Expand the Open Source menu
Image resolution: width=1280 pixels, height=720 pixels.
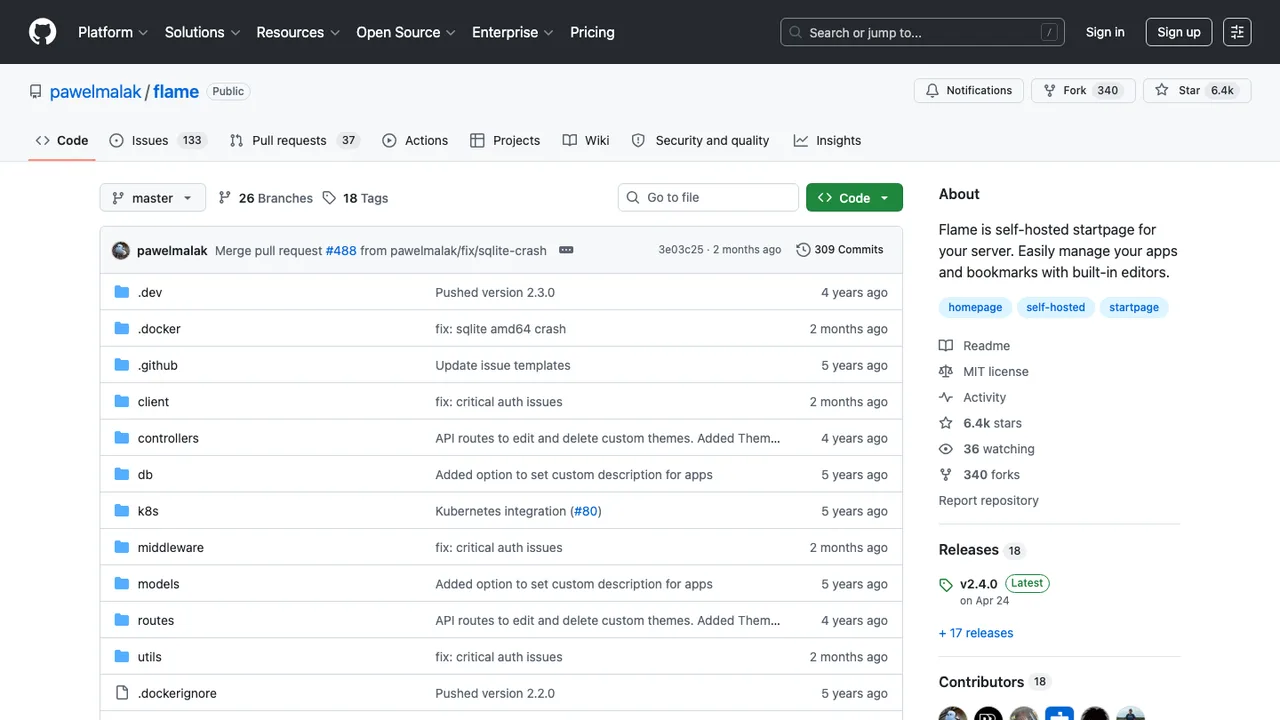tap(406, 32)
